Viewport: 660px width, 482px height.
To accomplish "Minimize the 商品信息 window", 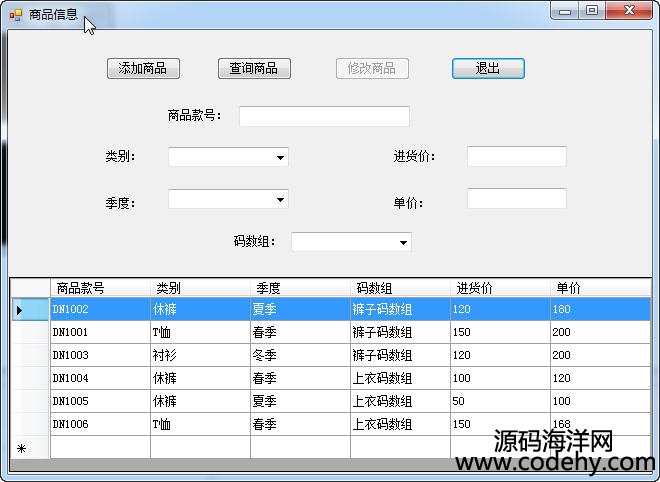I will click(566, 11).
